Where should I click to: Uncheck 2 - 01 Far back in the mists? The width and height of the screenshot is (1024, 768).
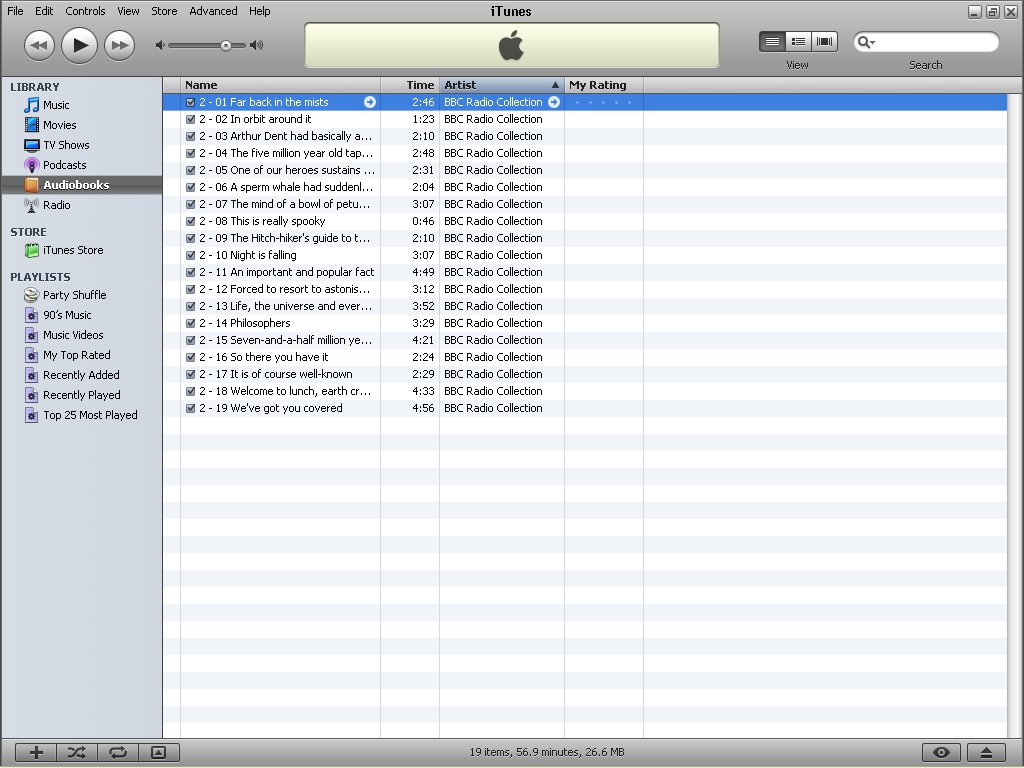191,103
